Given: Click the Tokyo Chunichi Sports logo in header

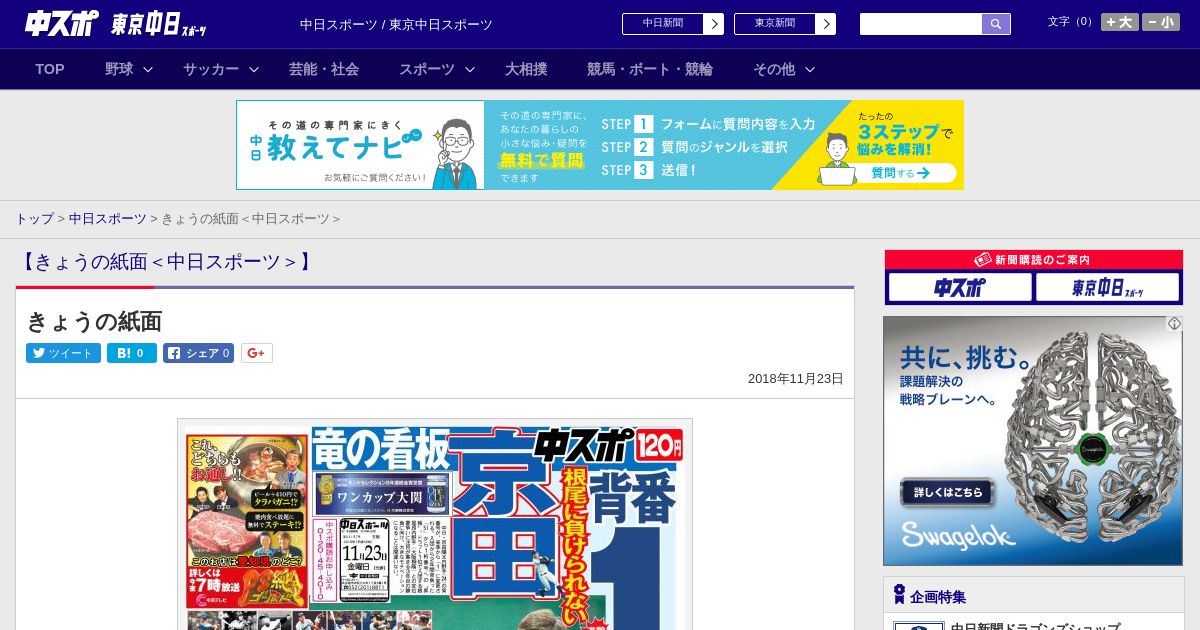Looking at the screenshot, I should [159, 24].
